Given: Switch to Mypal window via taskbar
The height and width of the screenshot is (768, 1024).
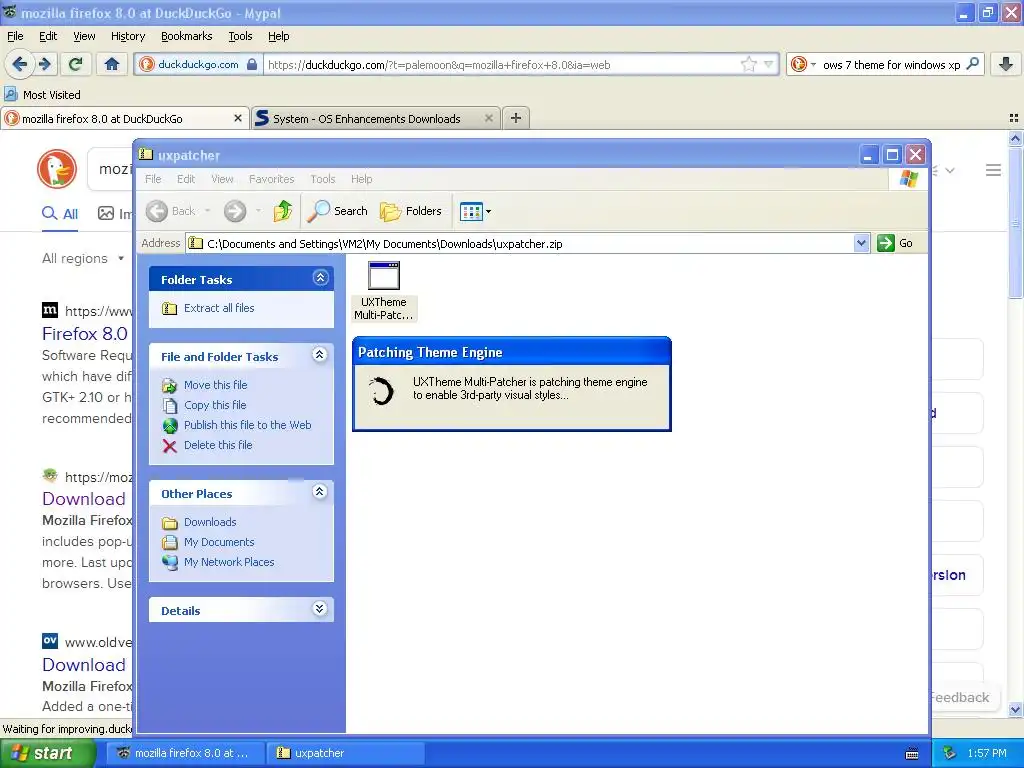Looking at the screenshot, I should 184,753.
